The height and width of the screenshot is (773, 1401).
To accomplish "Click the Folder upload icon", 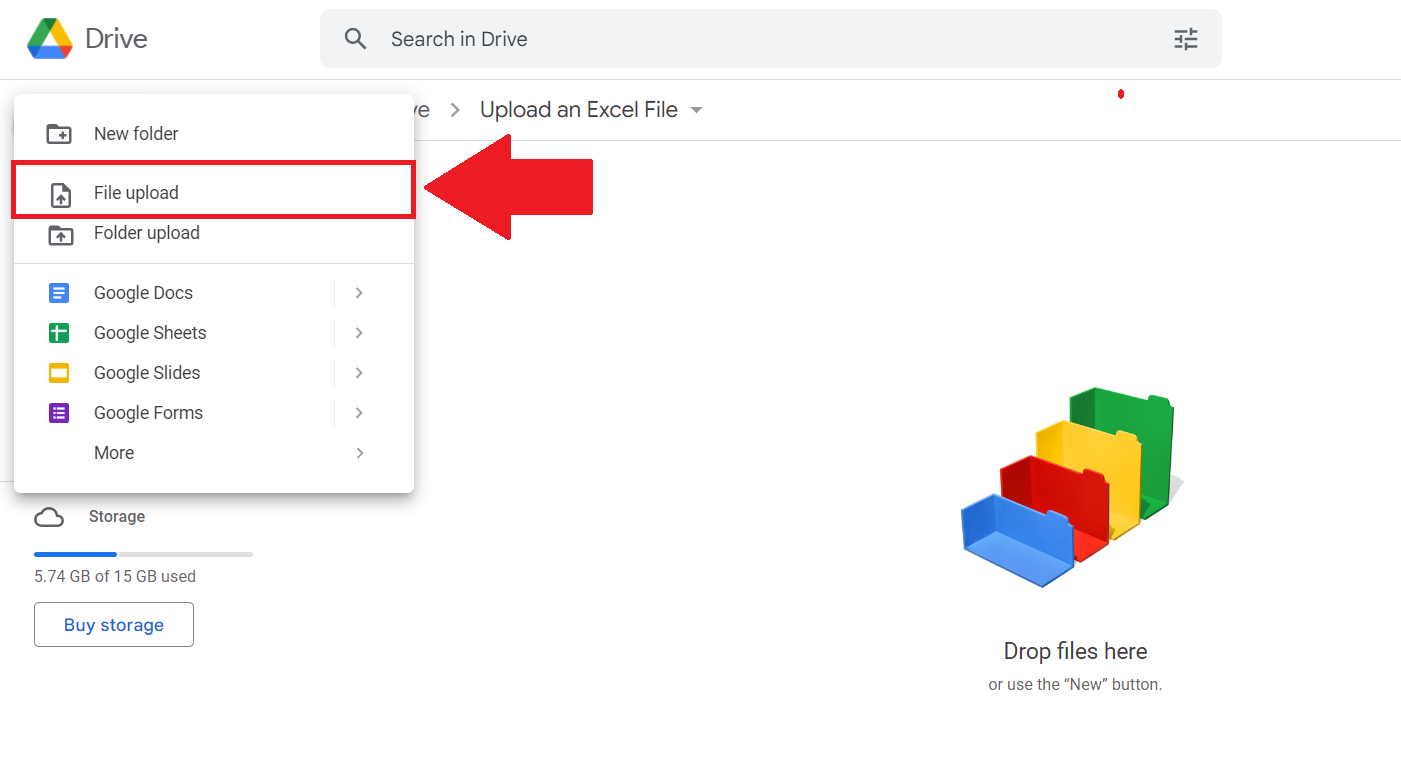I will click(x=60, y=234).
